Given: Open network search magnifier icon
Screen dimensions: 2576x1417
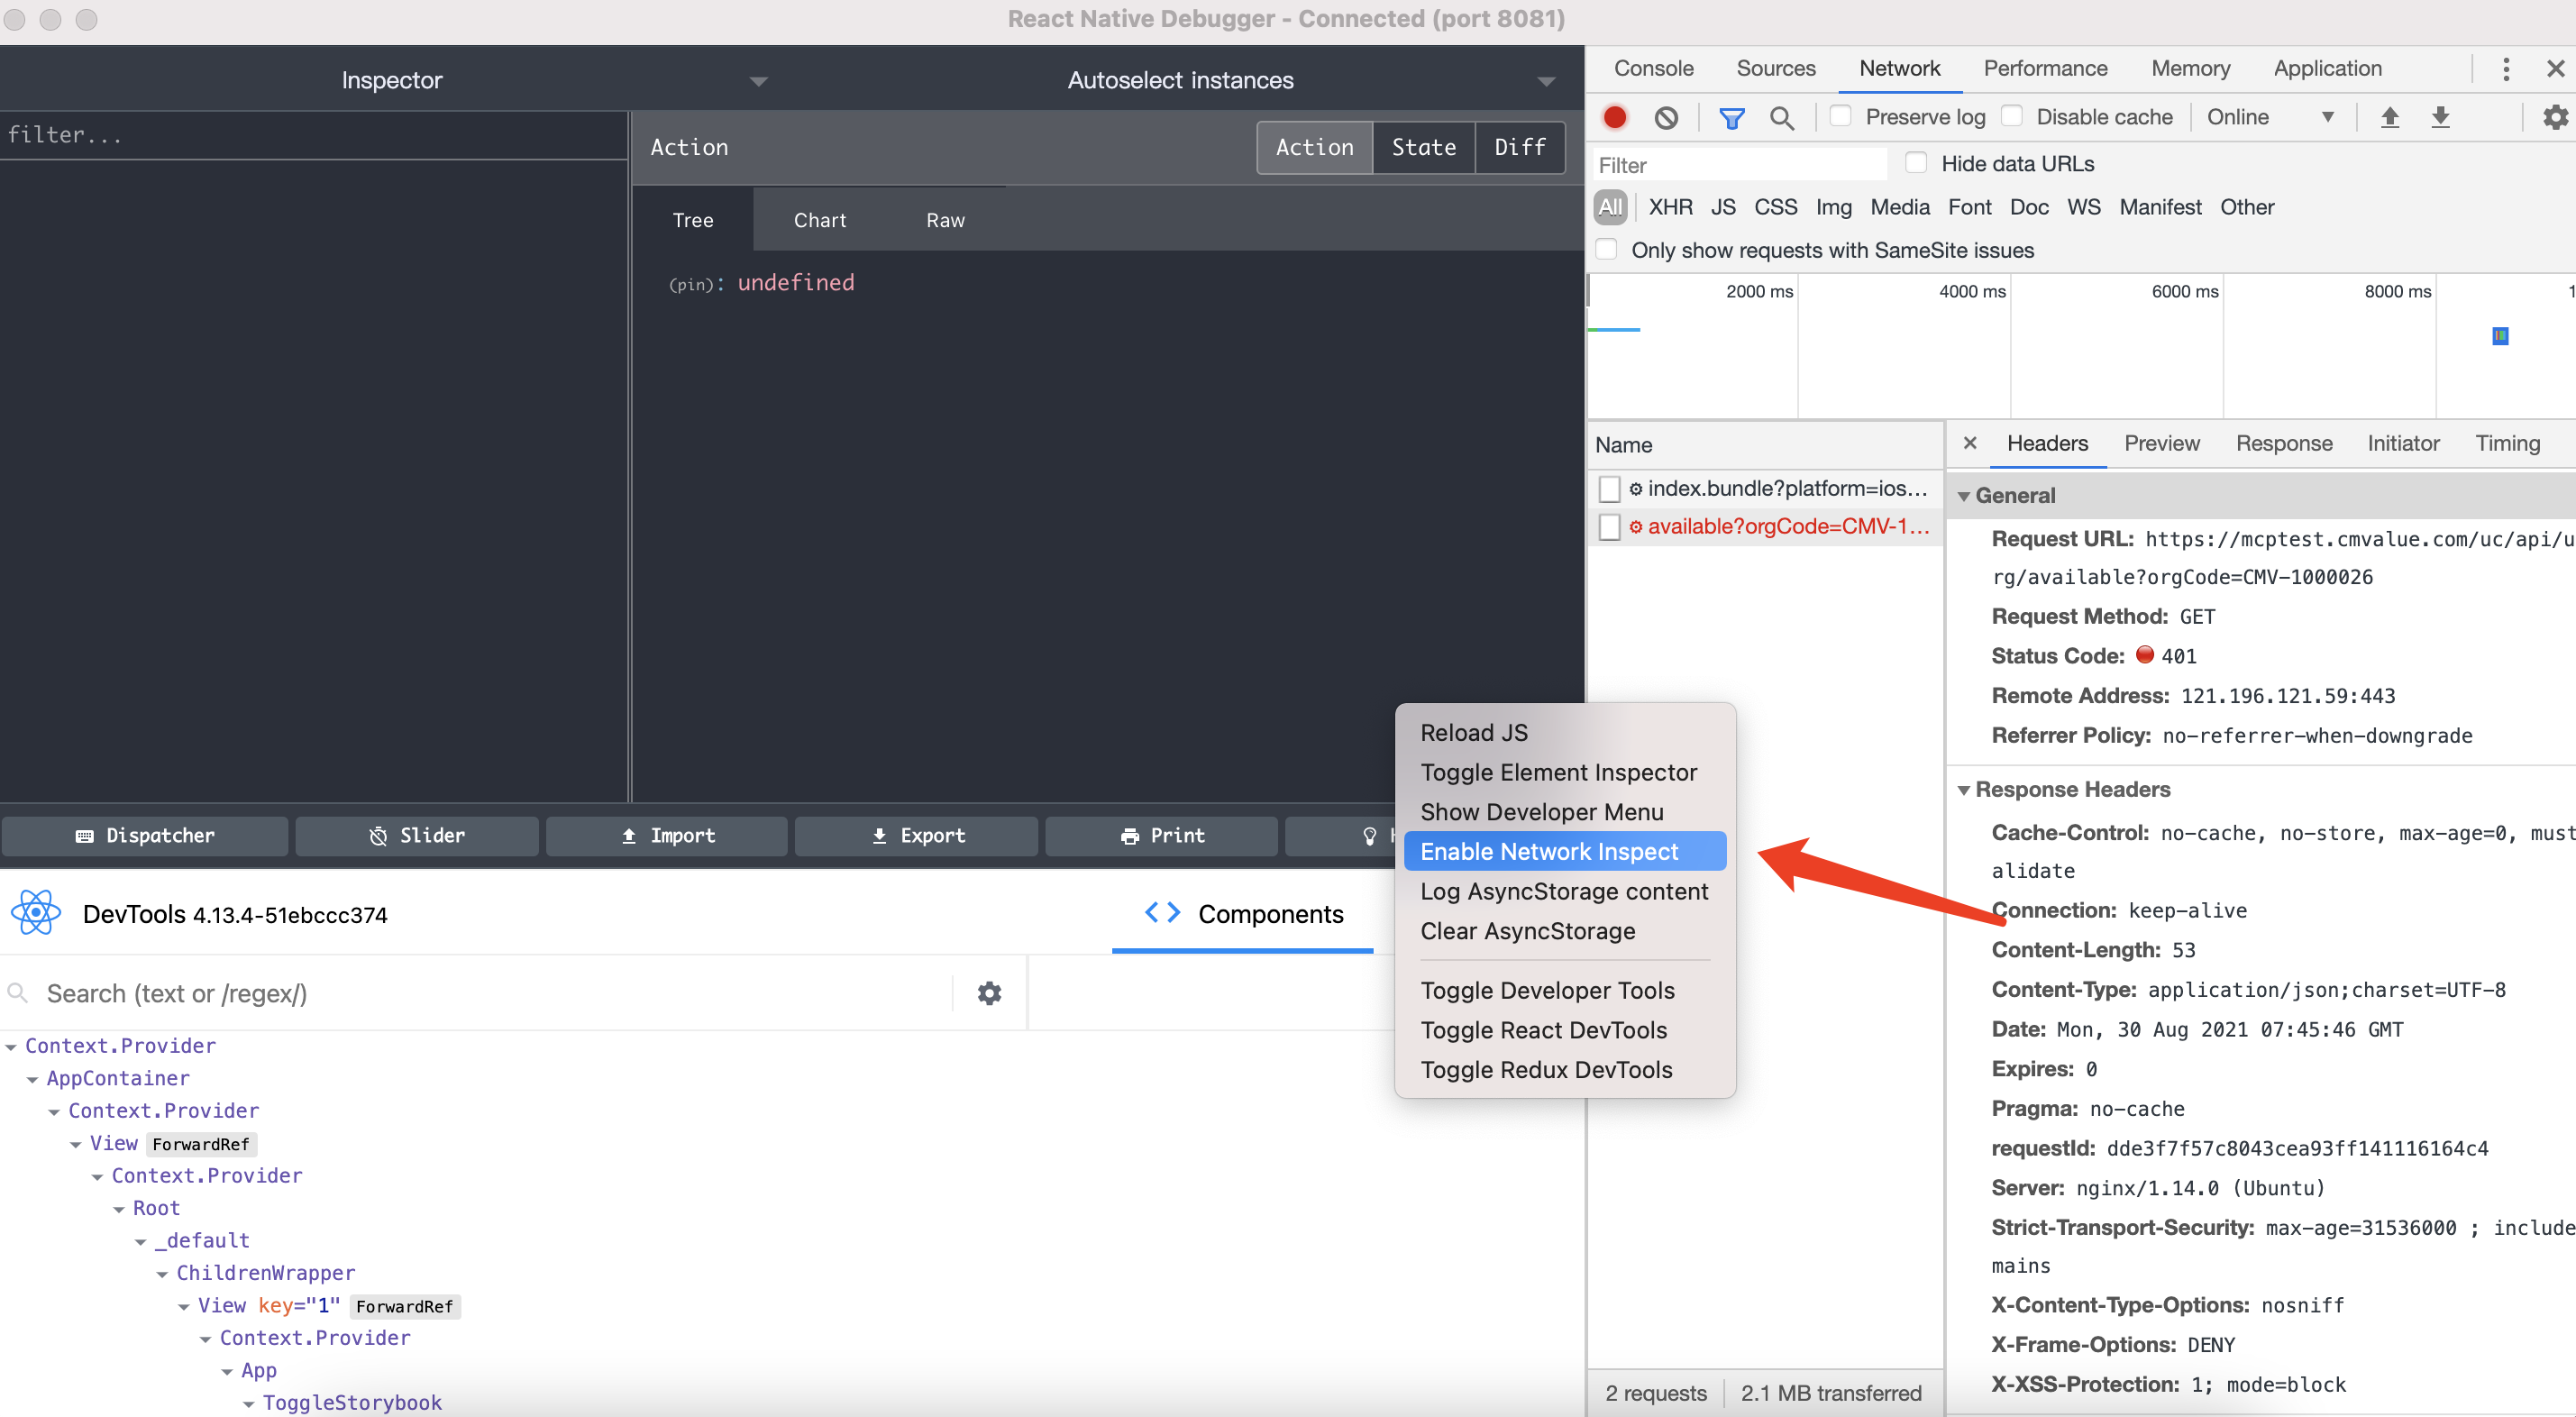Looking at the screenshot, I should [1781, 118].
